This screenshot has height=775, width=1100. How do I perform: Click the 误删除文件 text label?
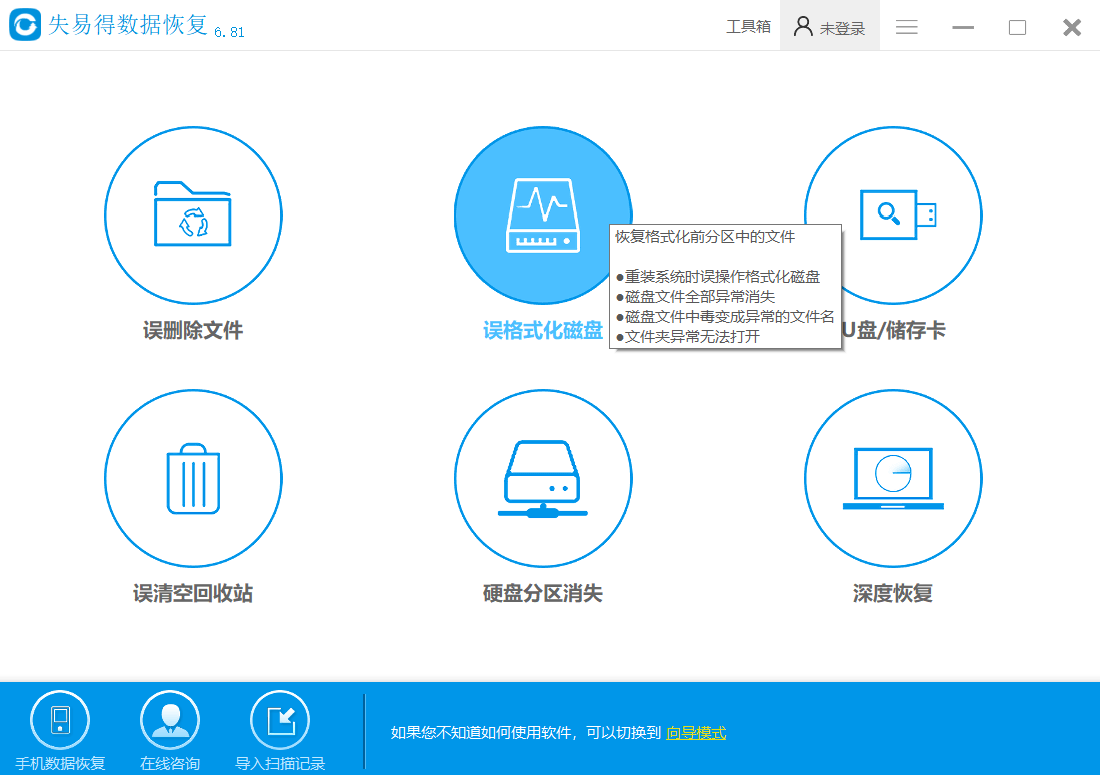coord(193,330)
